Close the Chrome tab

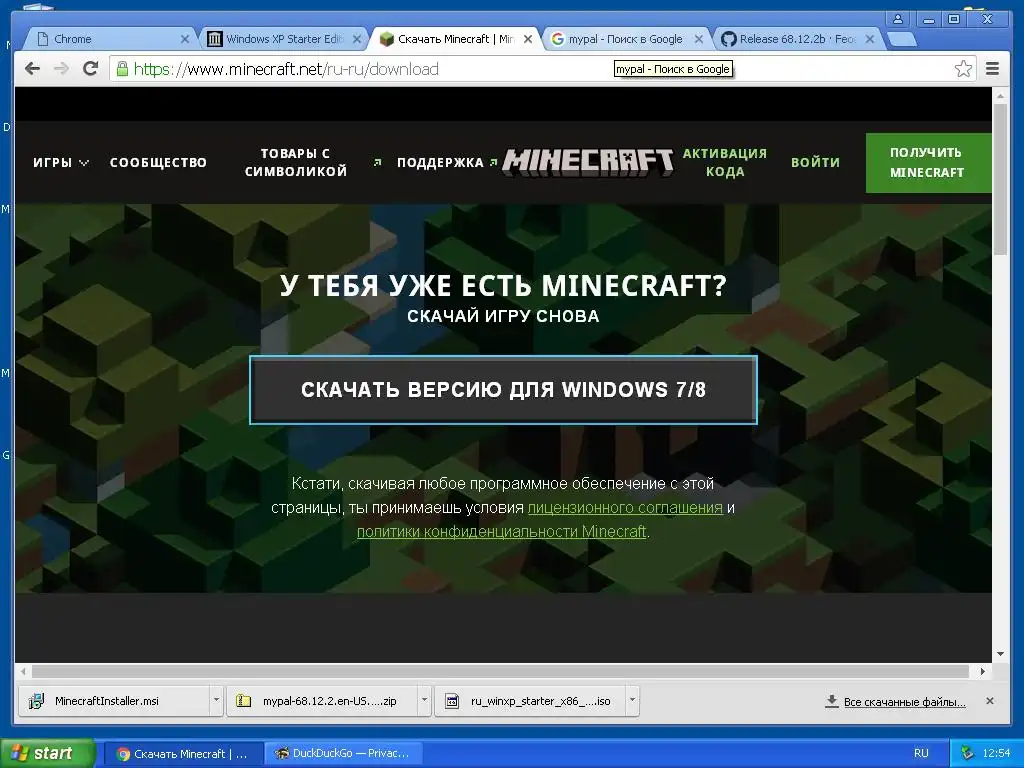click(x=185, y=39)
